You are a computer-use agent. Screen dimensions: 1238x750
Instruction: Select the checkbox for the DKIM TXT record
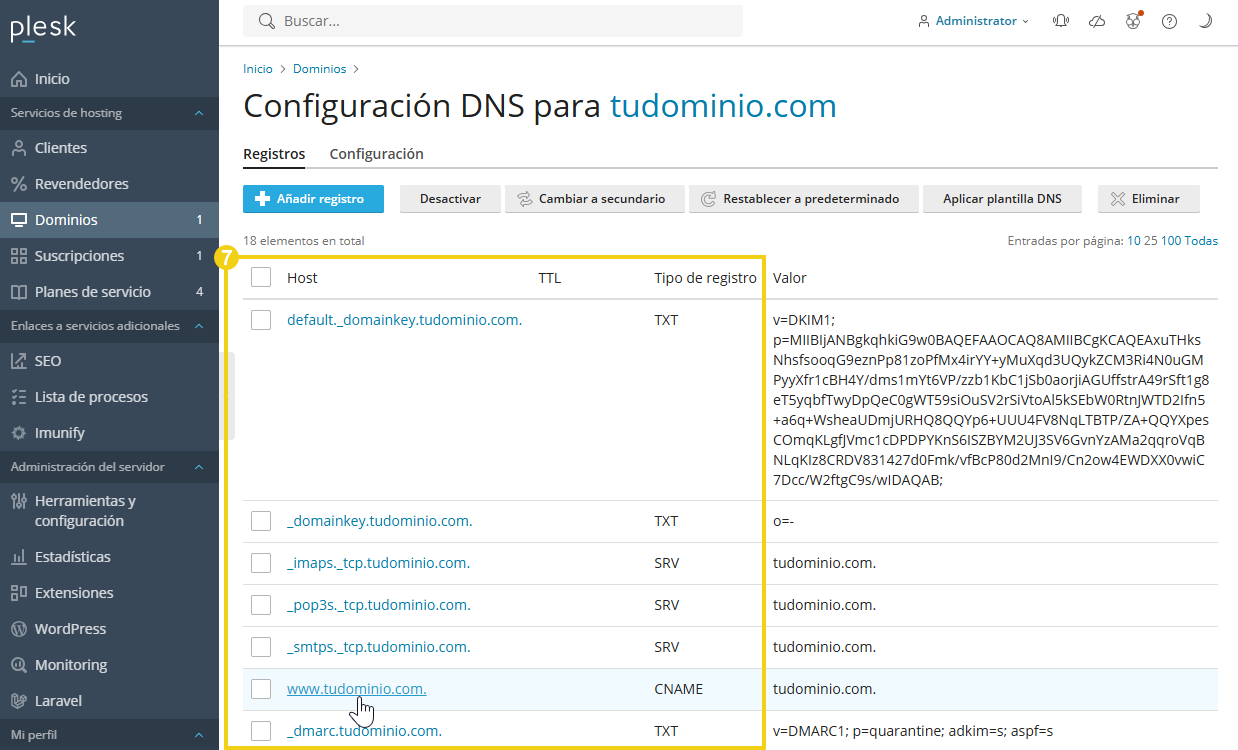(261, 319)
